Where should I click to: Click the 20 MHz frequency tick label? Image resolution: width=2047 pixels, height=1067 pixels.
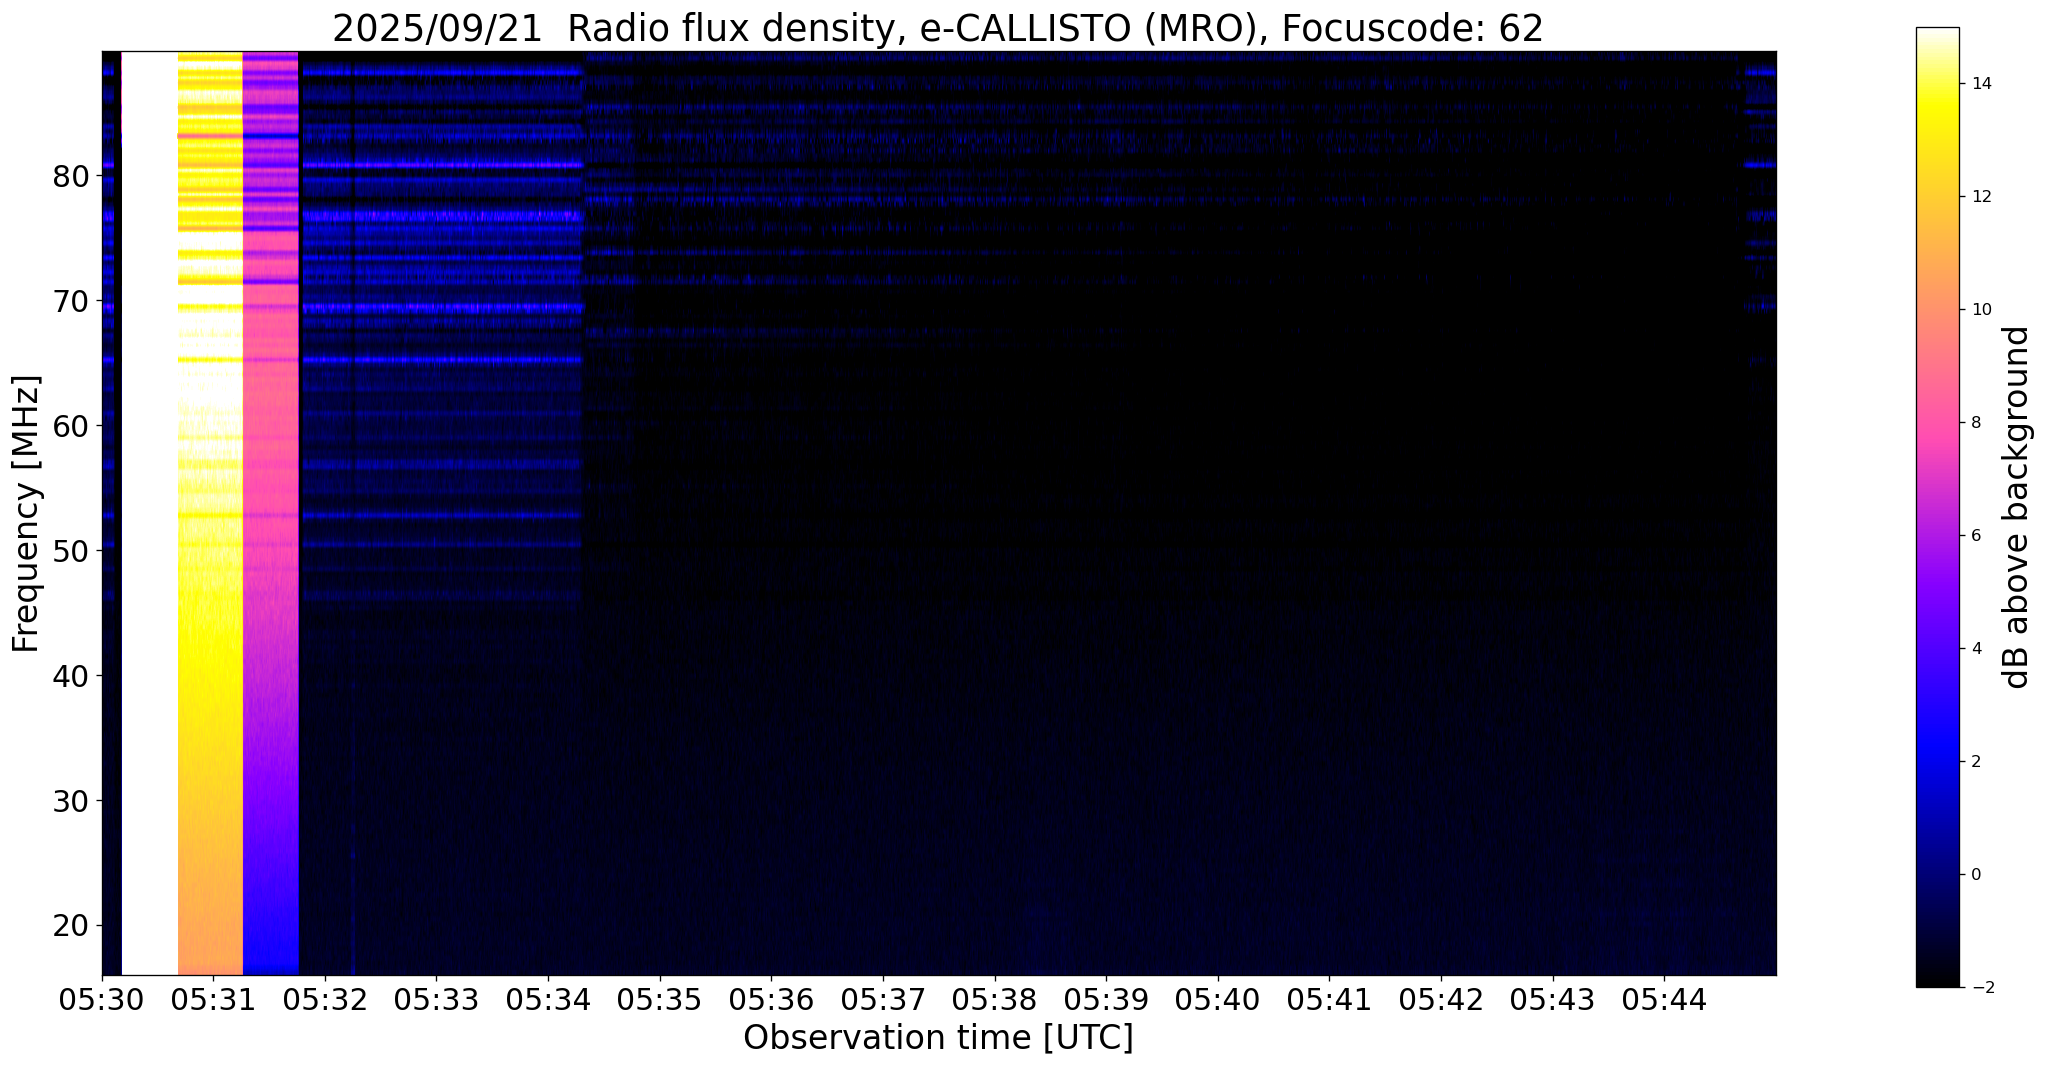click(71, 926)
